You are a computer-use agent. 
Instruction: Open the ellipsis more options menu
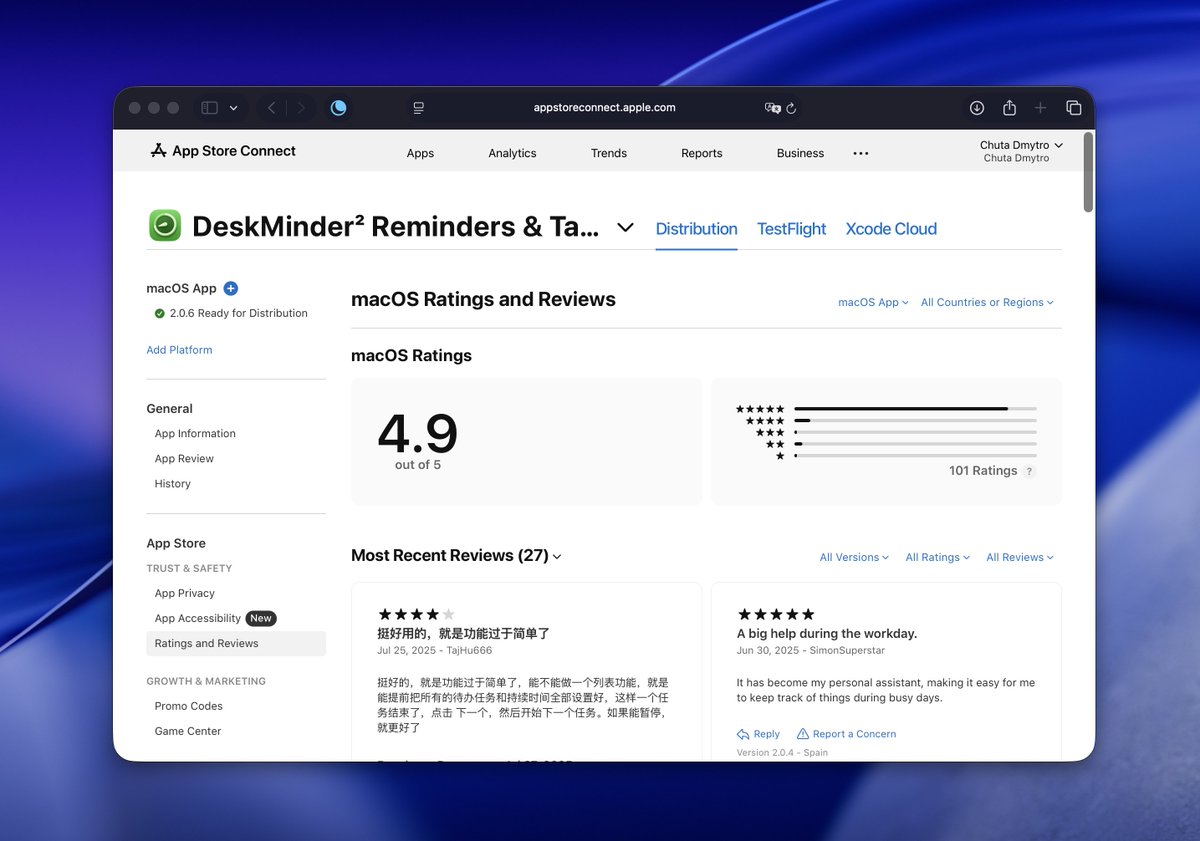860,153
